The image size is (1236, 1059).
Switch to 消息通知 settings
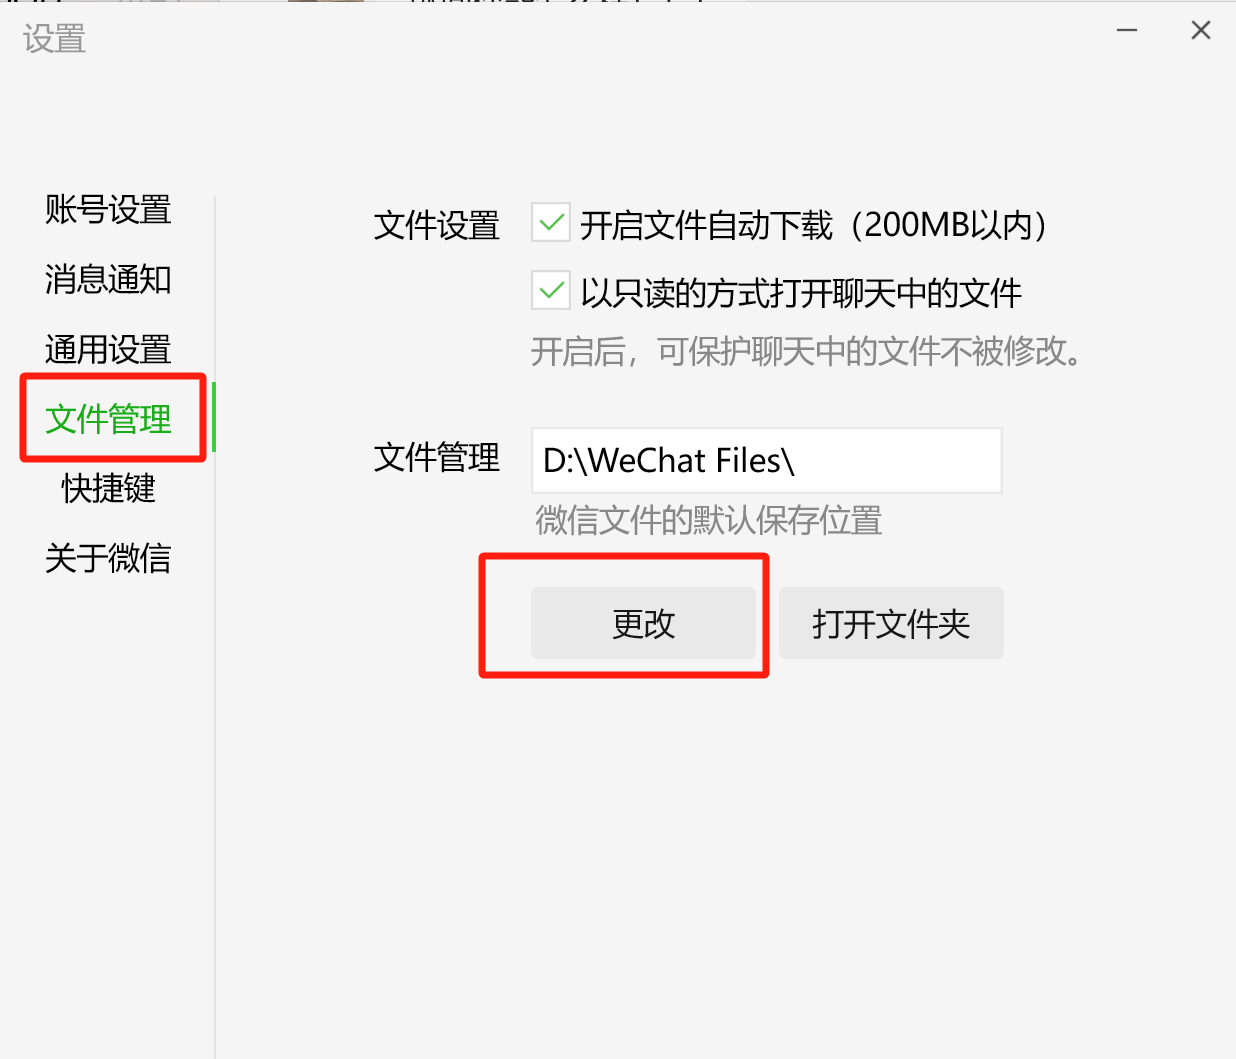click(108, 279)
